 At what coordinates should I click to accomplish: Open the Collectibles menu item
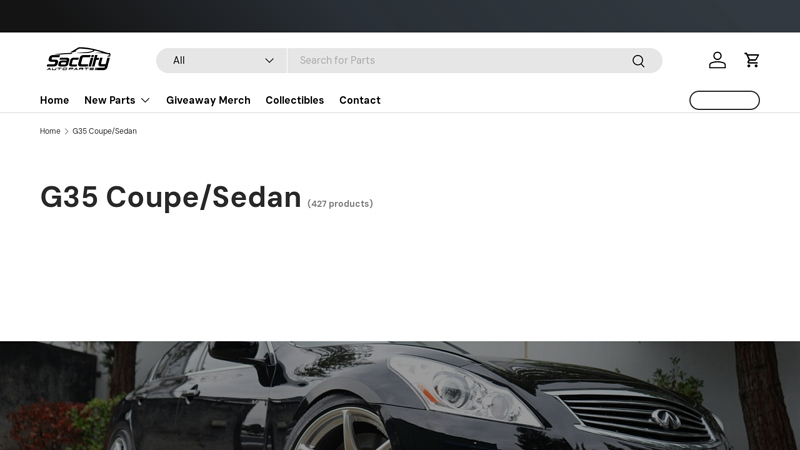pos(294,101)
